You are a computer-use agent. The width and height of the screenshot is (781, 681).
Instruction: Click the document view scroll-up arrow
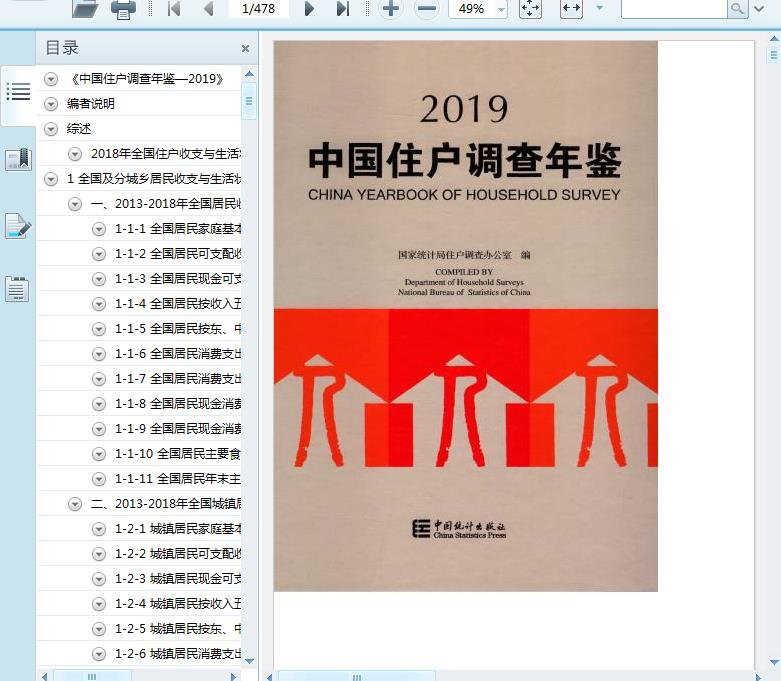click(774, 38)
